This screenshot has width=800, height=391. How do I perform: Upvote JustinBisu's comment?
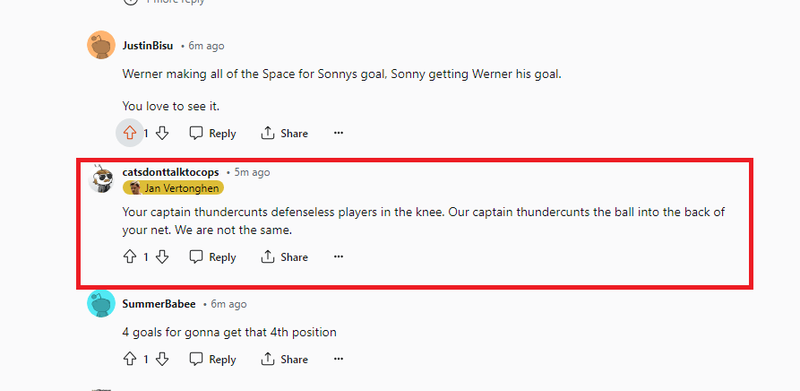pyautogui.click(x=130, y=133)
